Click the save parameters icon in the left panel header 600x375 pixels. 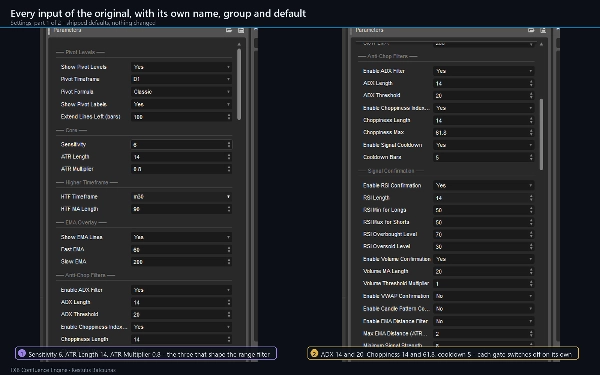(241, 30)
